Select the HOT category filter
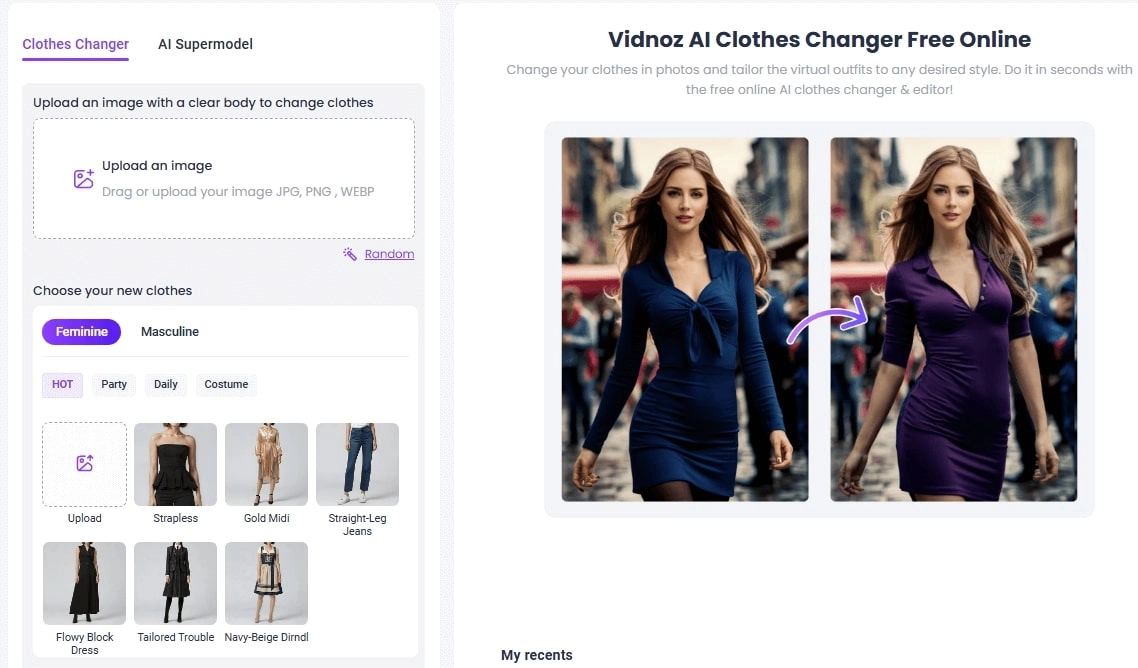 tap(62, 384)
